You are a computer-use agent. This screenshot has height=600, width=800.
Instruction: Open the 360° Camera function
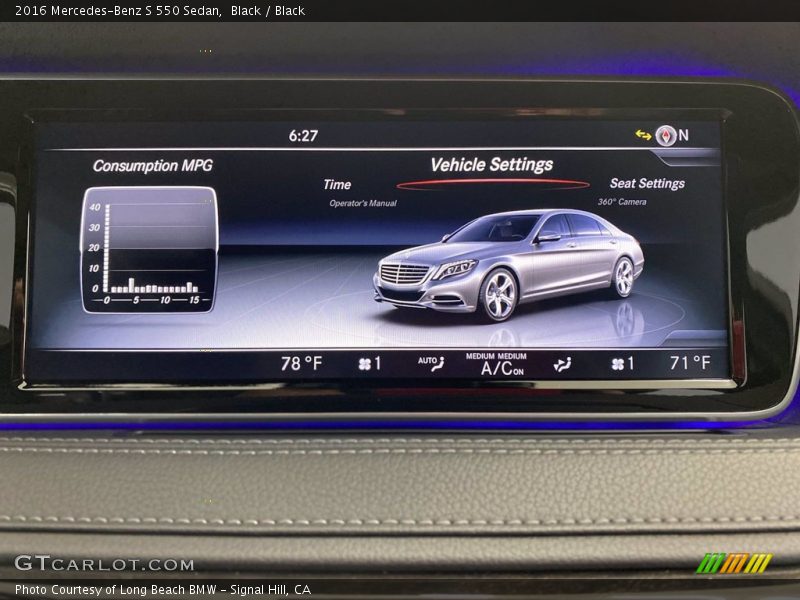click(625, 200)
